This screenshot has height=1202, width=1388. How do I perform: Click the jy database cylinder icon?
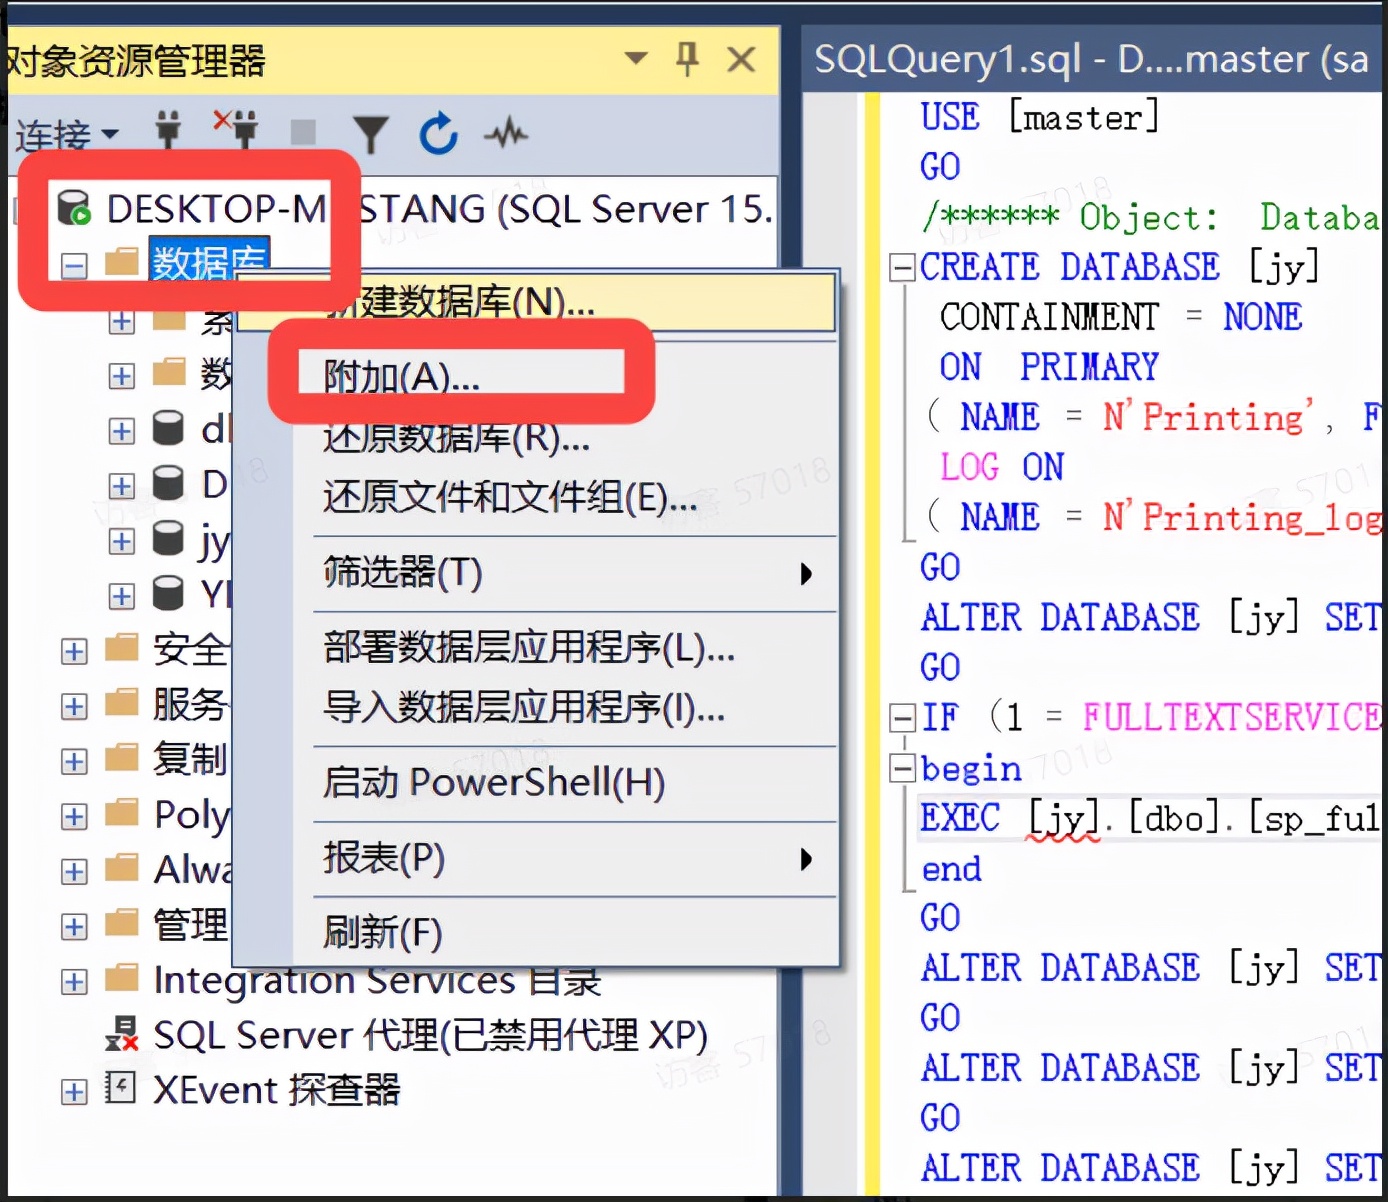click(x=168, y=538)
